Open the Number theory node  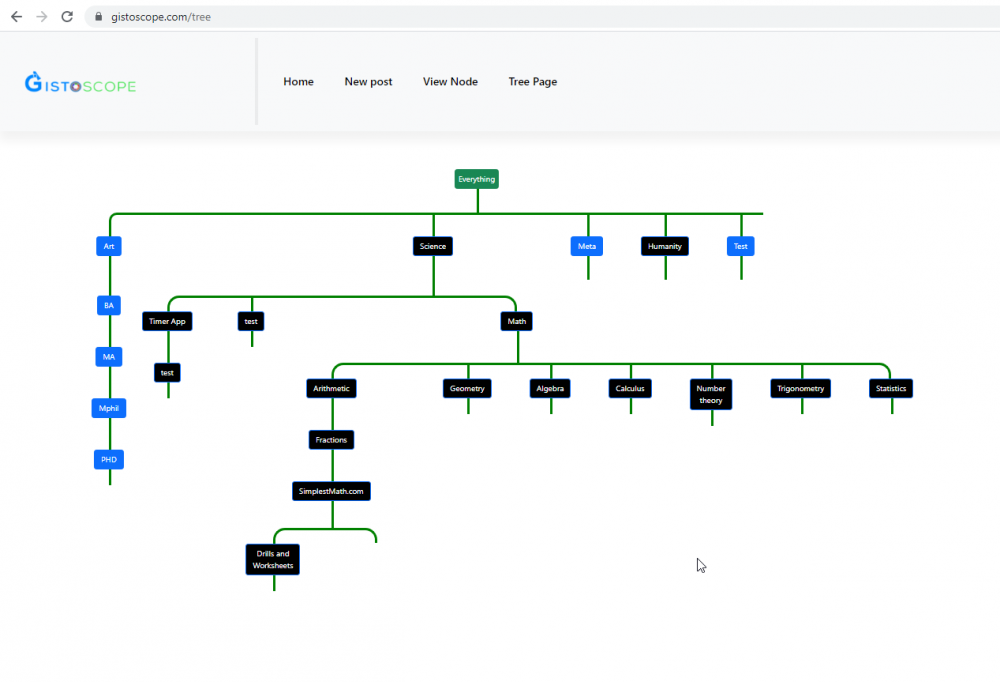pos(711,394)
